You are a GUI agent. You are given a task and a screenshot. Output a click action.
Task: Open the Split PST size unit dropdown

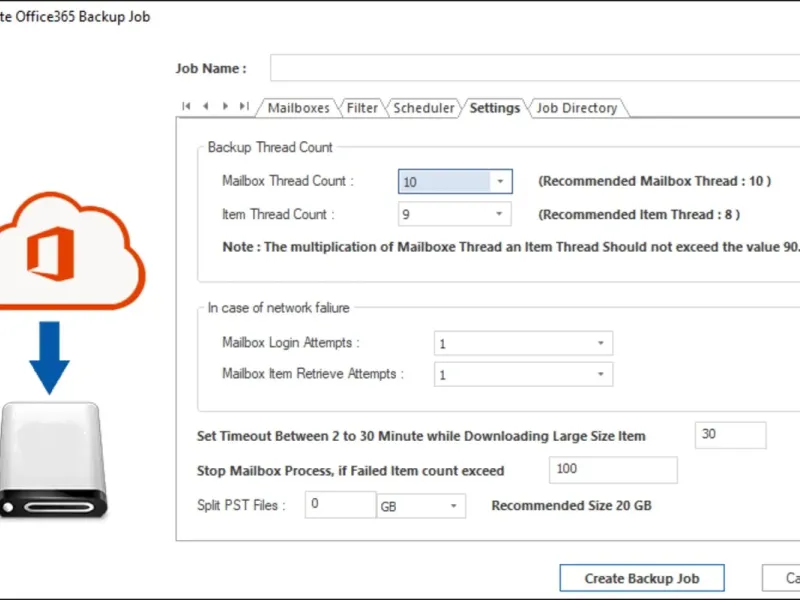pos(453,506)
